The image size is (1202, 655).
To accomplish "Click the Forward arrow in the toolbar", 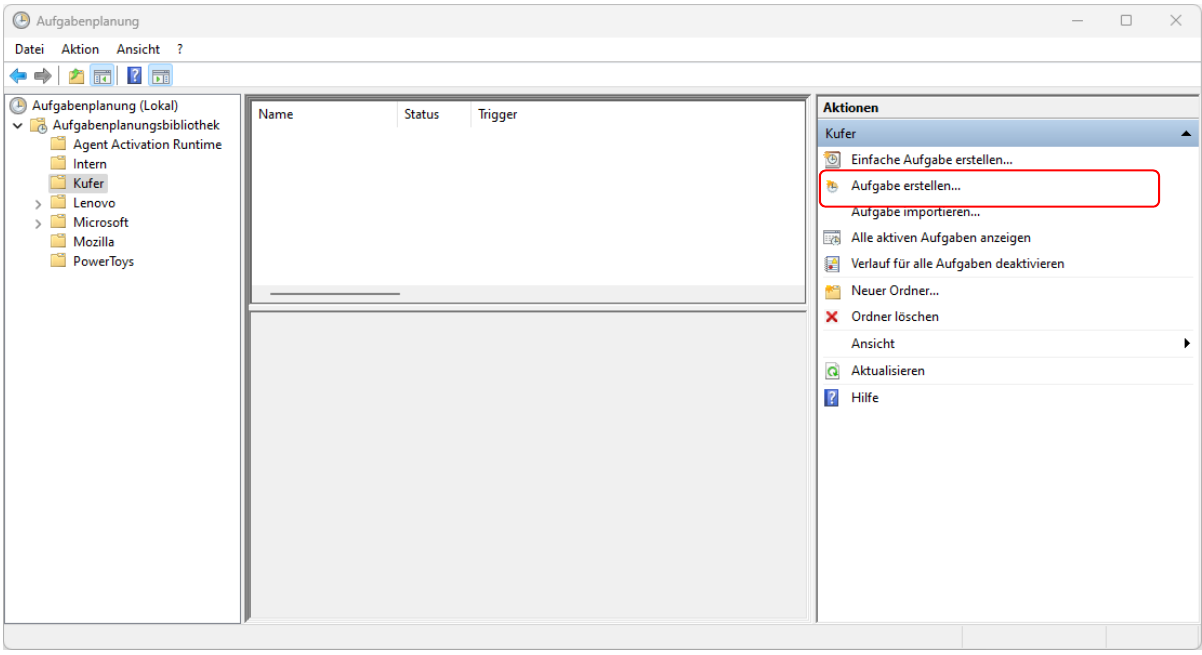I will [x=43, y=76].
